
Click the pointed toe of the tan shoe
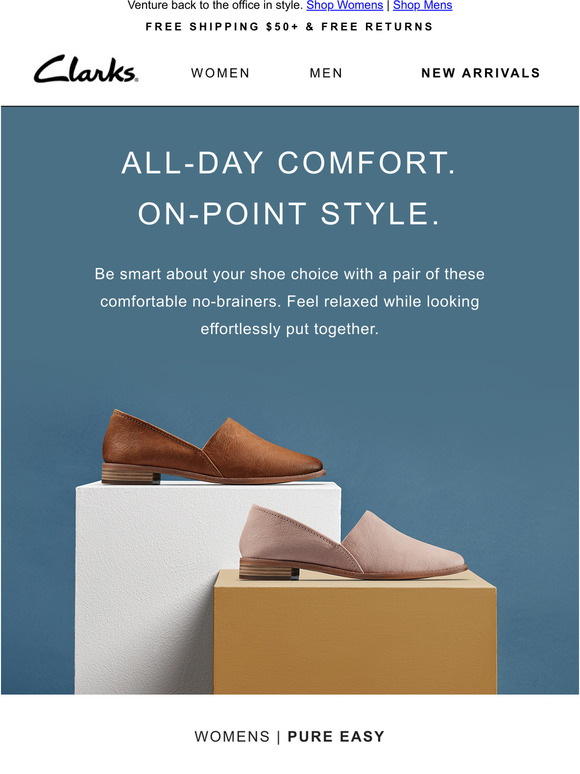pos(306,464)
